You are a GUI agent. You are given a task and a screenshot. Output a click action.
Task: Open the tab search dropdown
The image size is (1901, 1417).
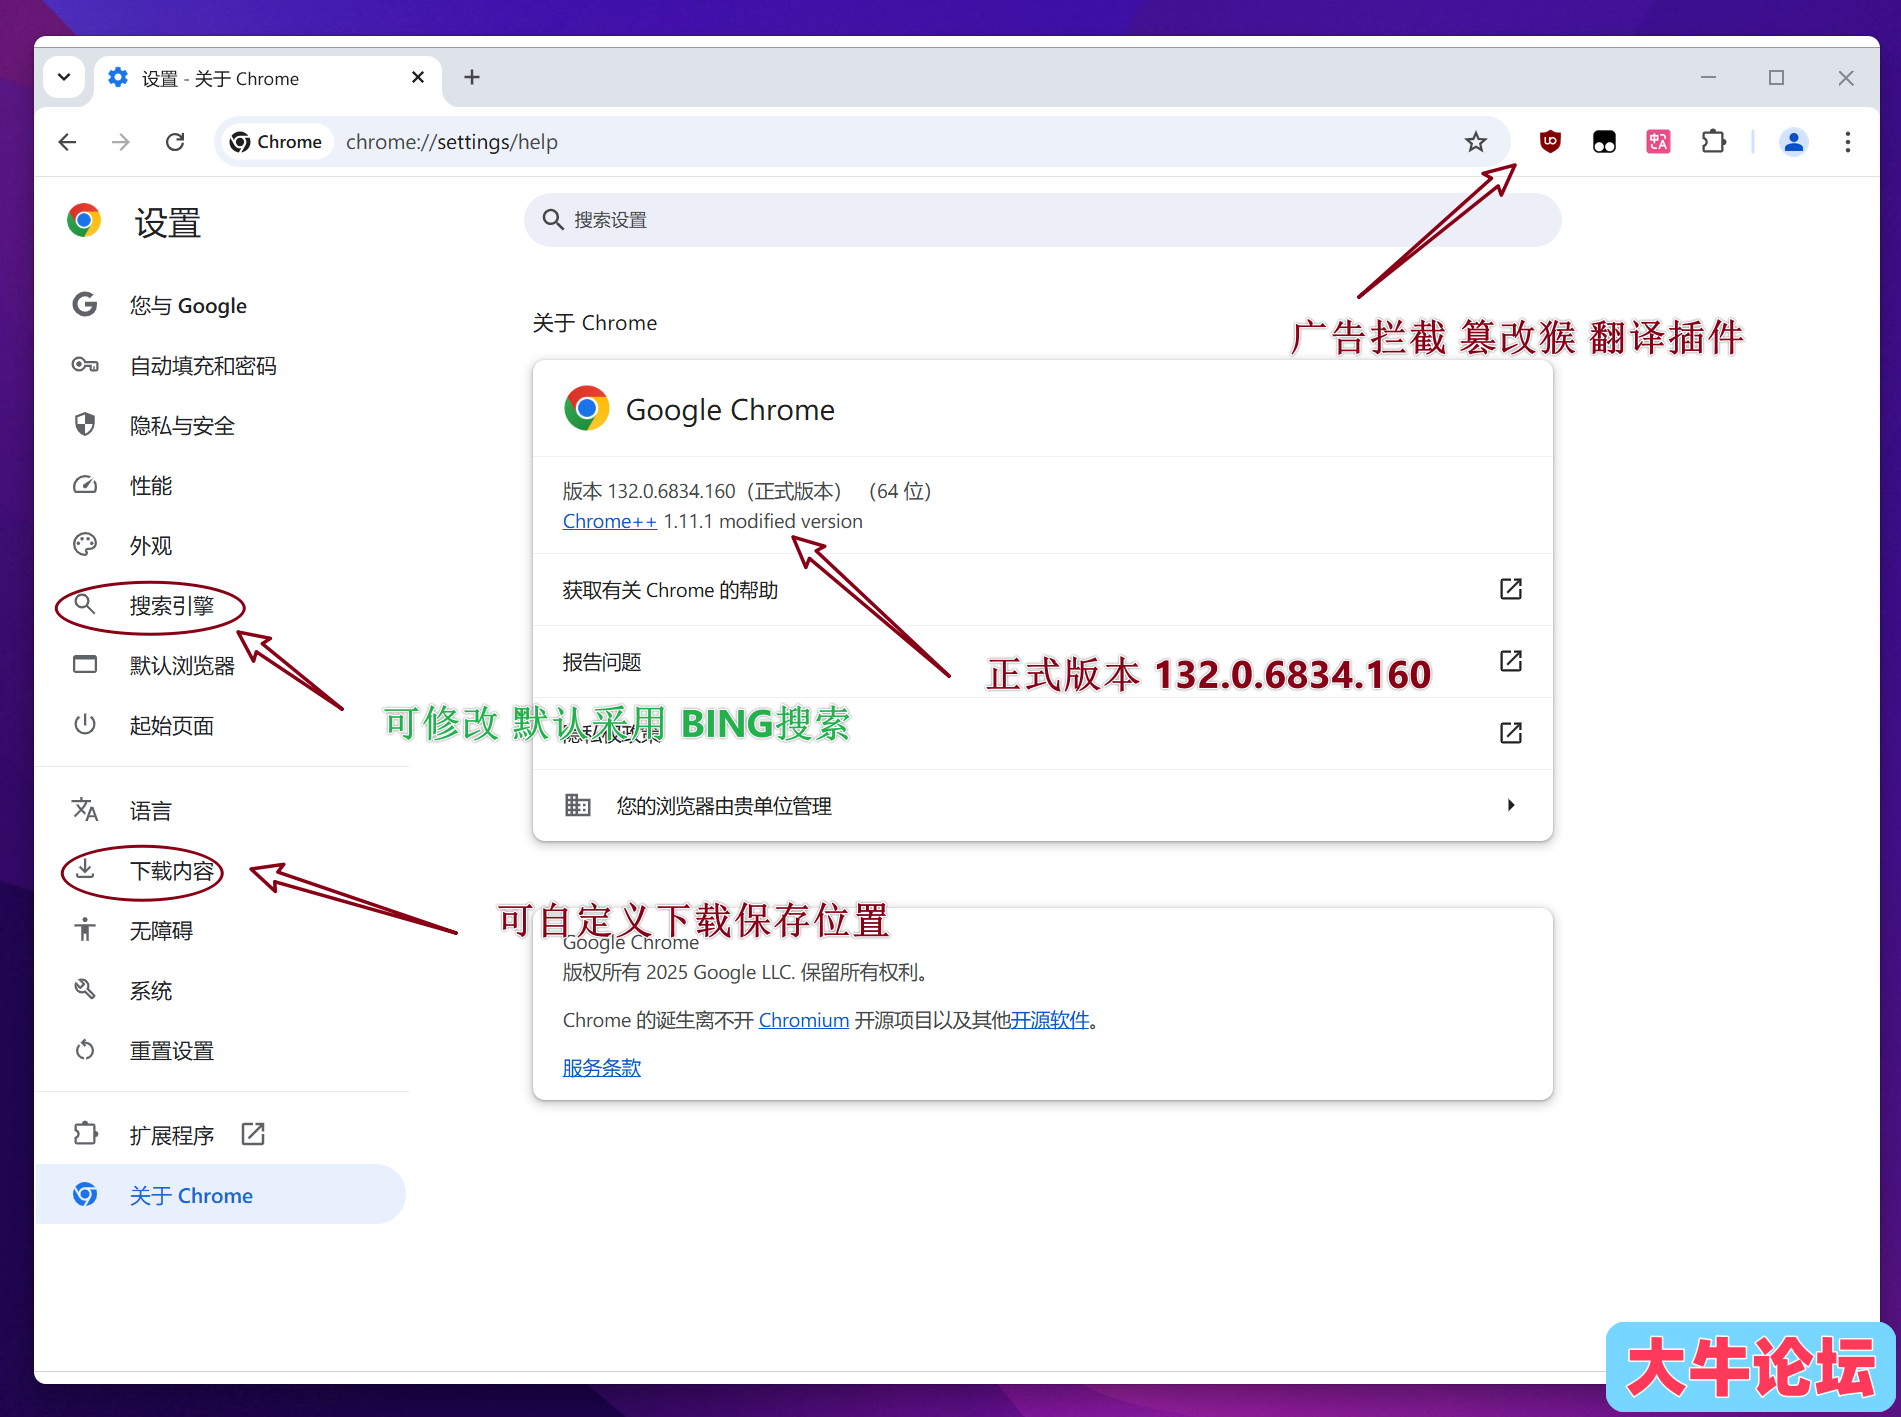[64, 77]
